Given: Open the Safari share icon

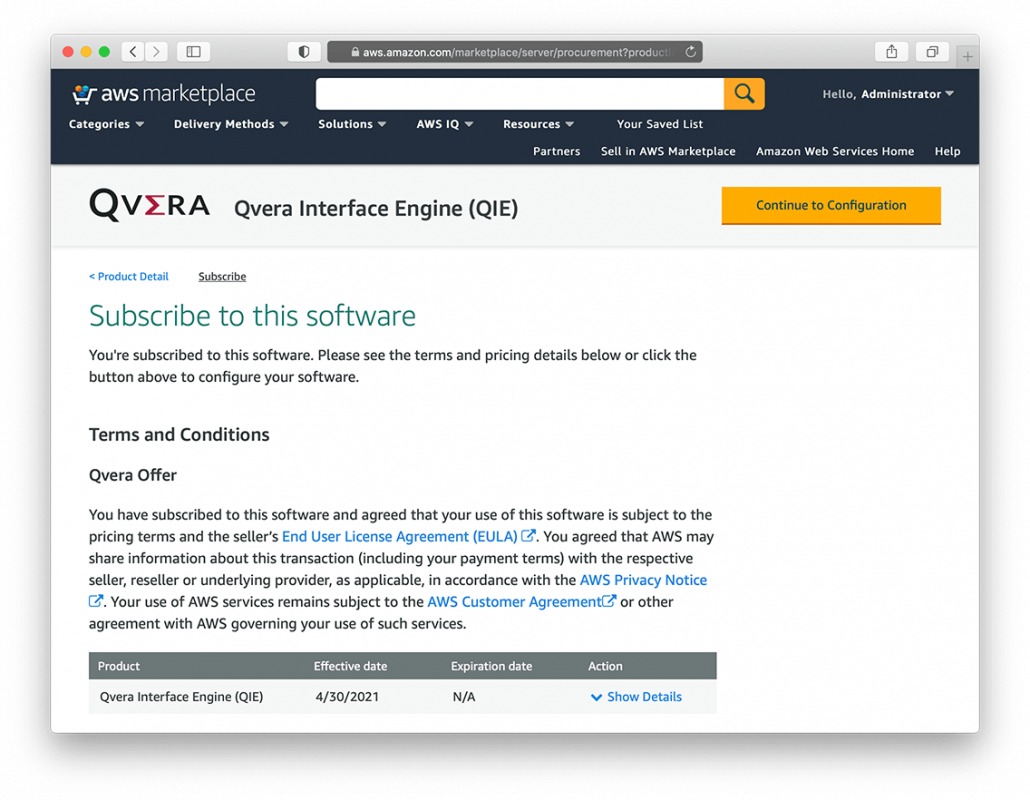Looking at the screenshot, I should point(891,51).
